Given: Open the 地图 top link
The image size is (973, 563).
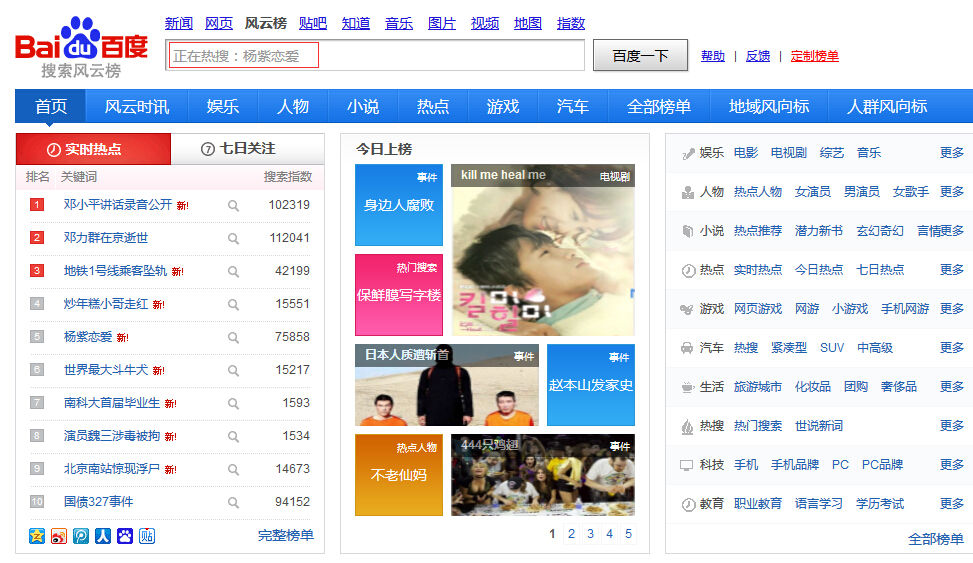Looking at the screenshot, I should click(528, 24).
